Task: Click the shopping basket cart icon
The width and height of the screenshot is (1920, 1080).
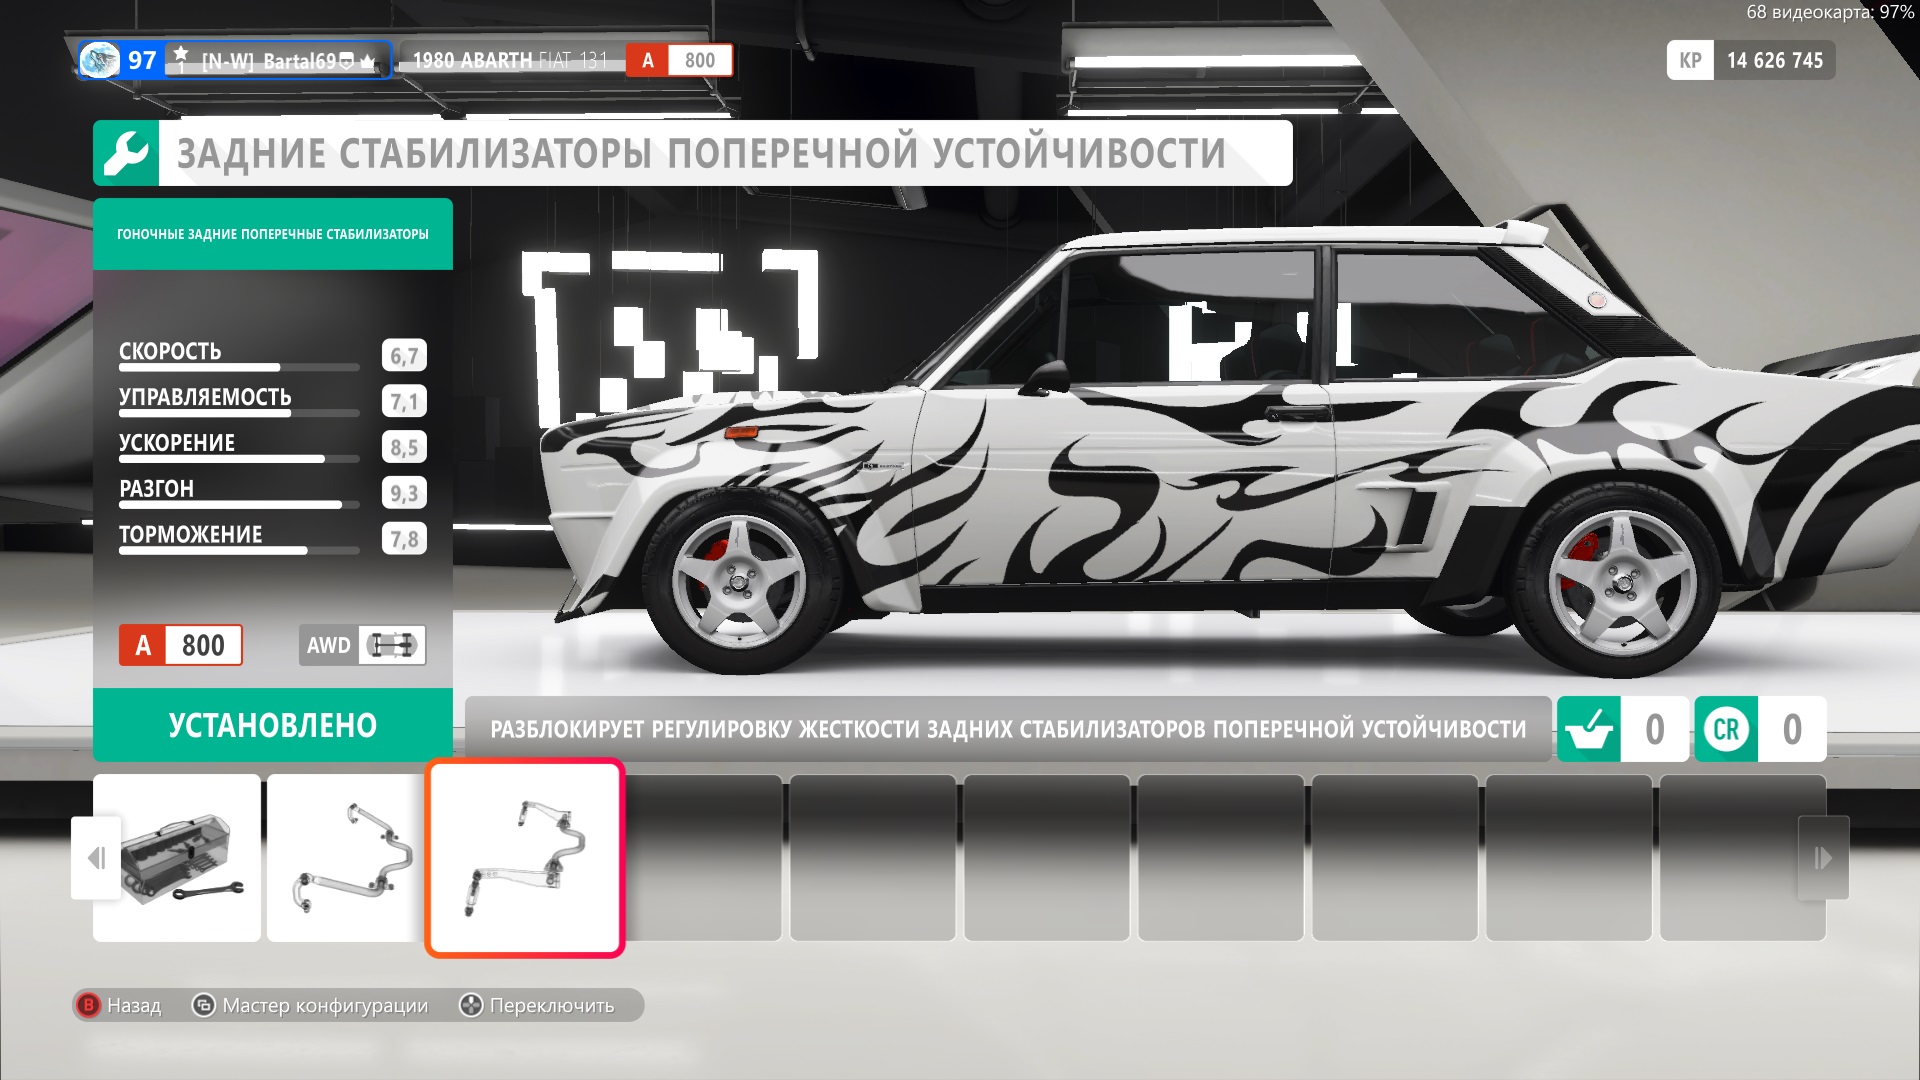Action: tap(1589, 729)
